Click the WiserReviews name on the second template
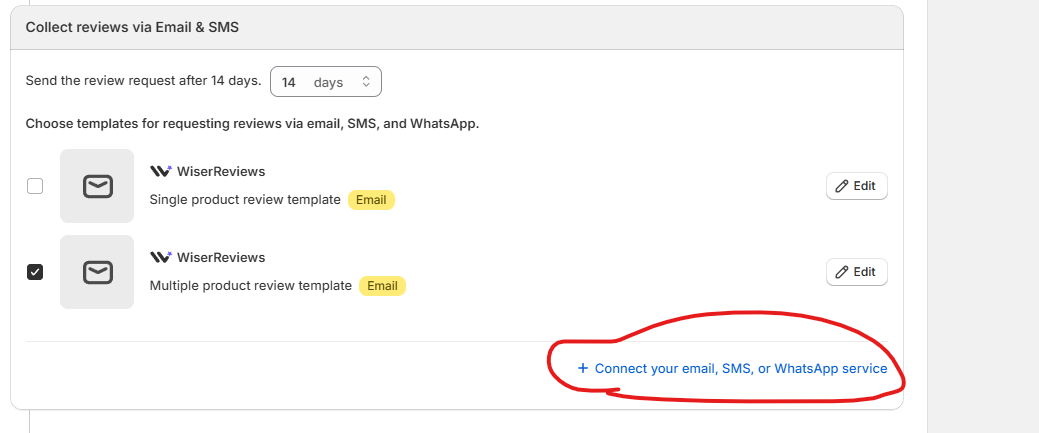The height and width of the screenshot is (433, 1039). pyautogui.click(x=221, y=257)
